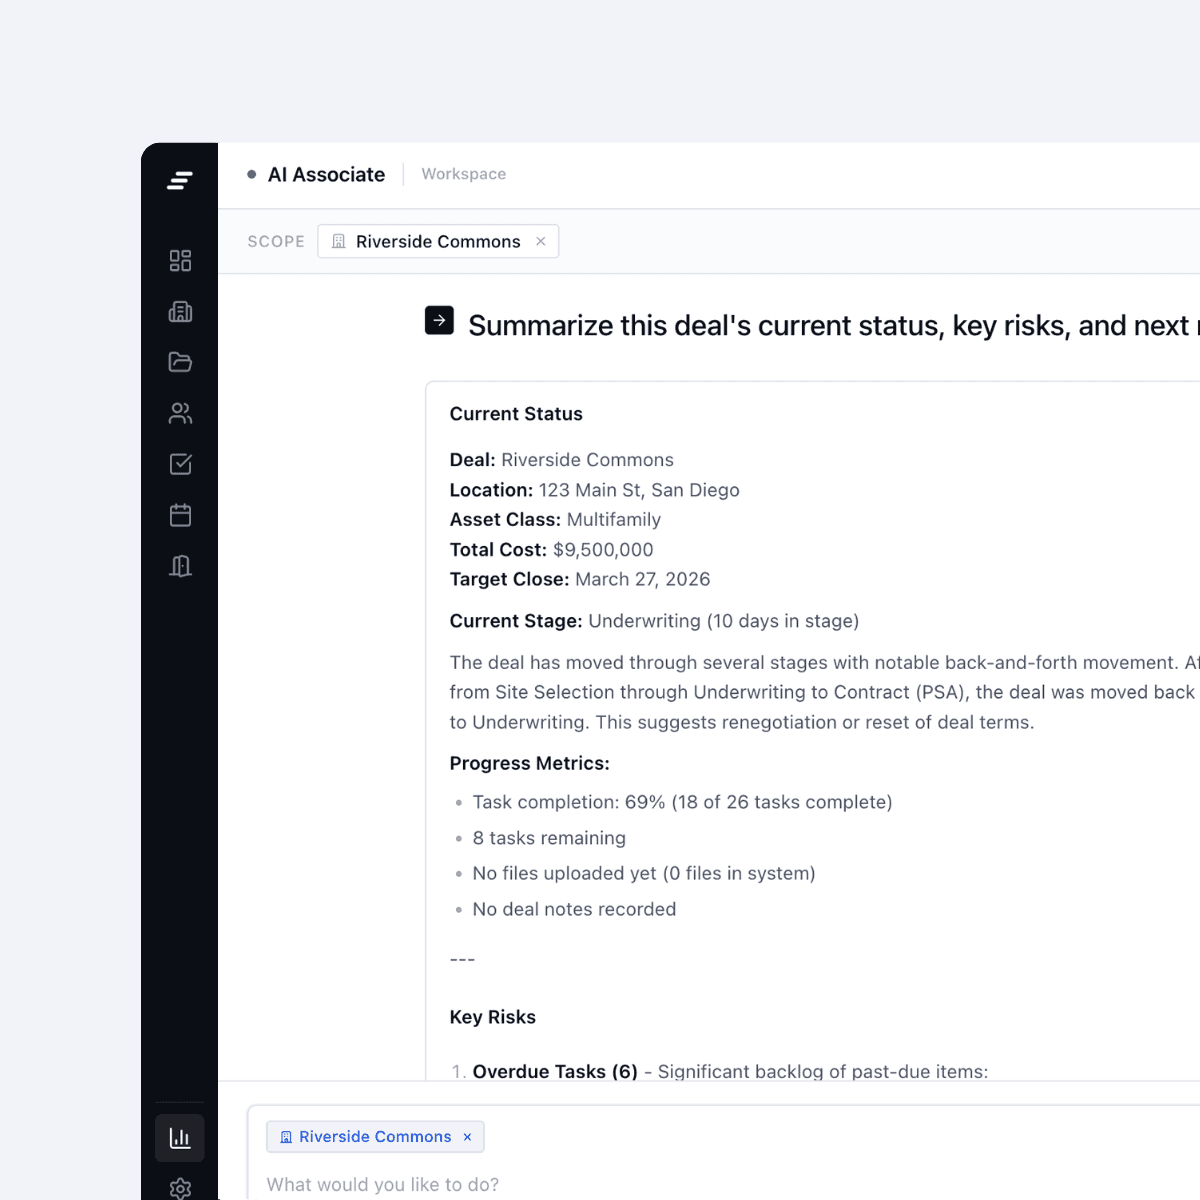1200x1200 pixels.
Task: Open the dashboard grid icon in sidebar
Action: pos(180,261)
